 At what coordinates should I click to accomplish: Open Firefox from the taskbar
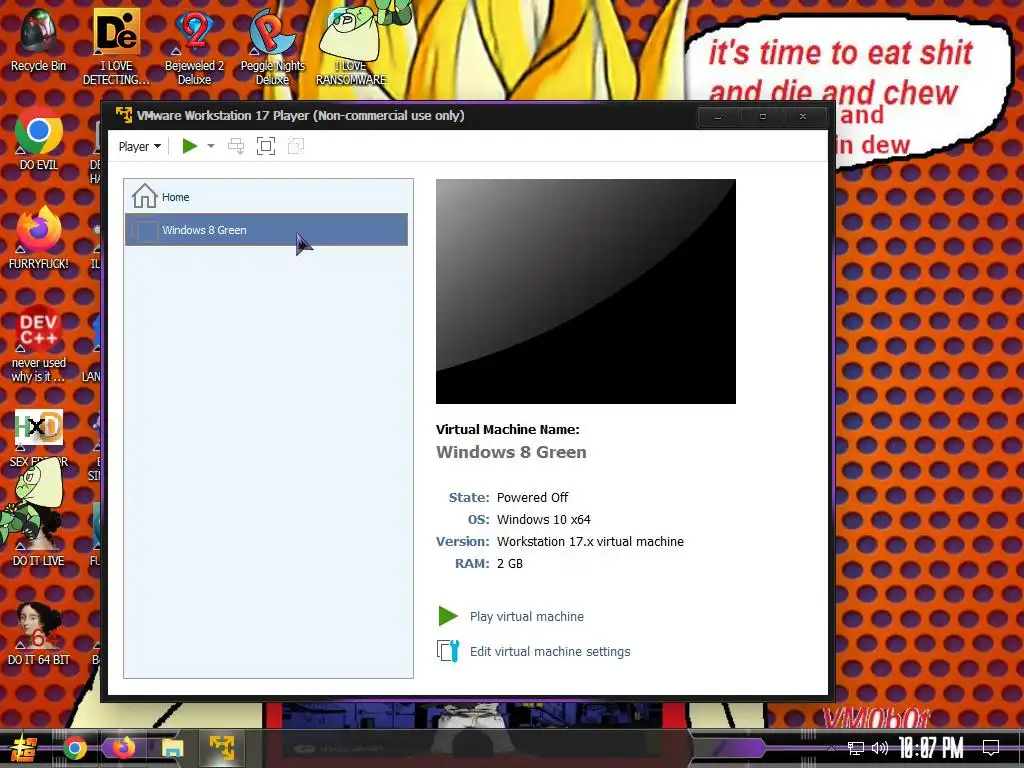(123, 748)
